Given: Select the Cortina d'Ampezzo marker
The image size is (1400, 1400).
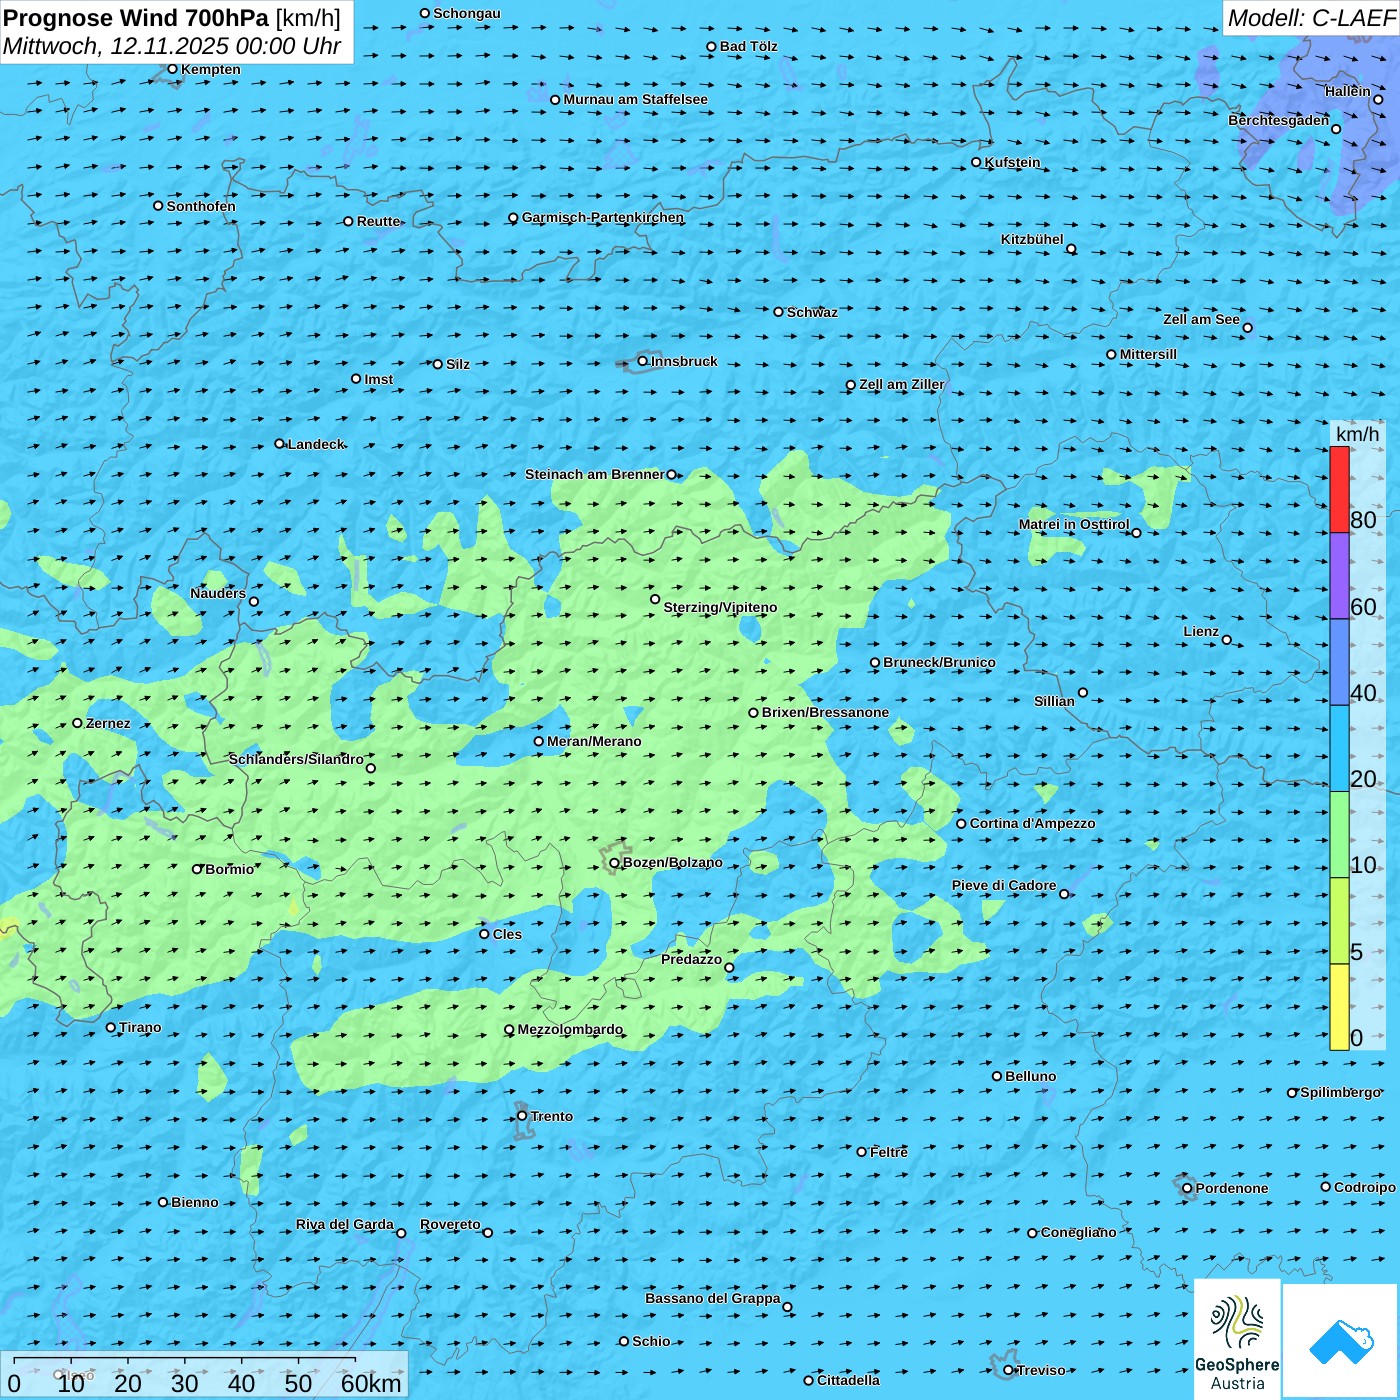Looking at the screenshot, I should tap(962, 824).
